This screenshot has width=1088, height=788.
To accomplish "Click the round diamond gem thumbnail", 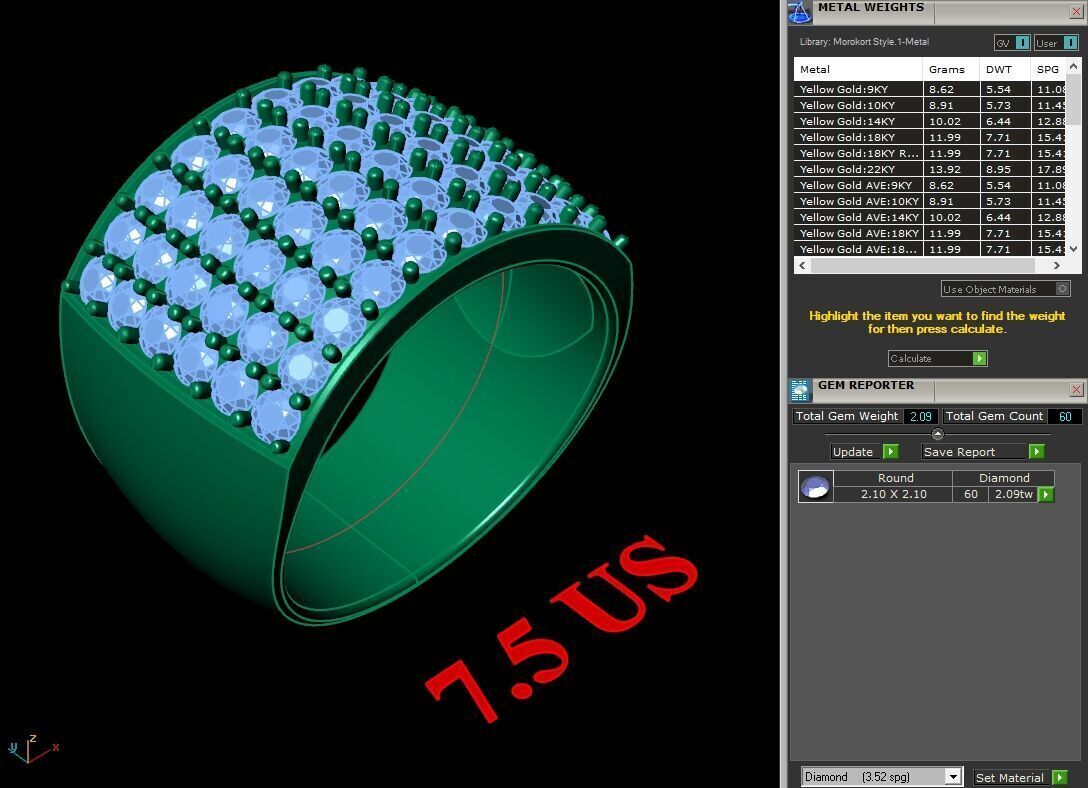I will [x=815, y=486].
